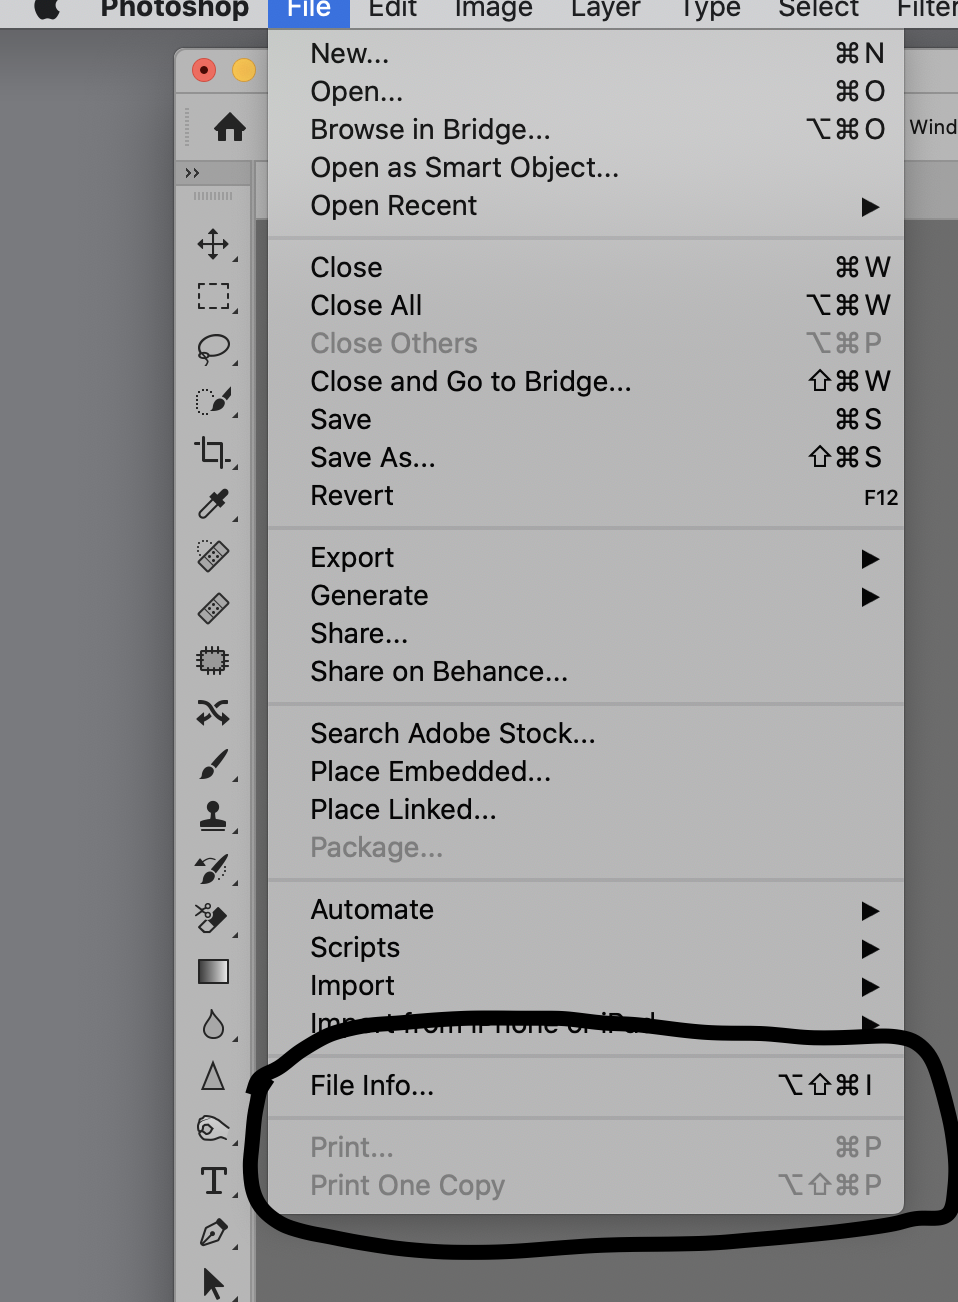Screen dimensions: 958x1302
Task: Select the Blur tool
Action: pyautogui.click(x=214, y=1023)
